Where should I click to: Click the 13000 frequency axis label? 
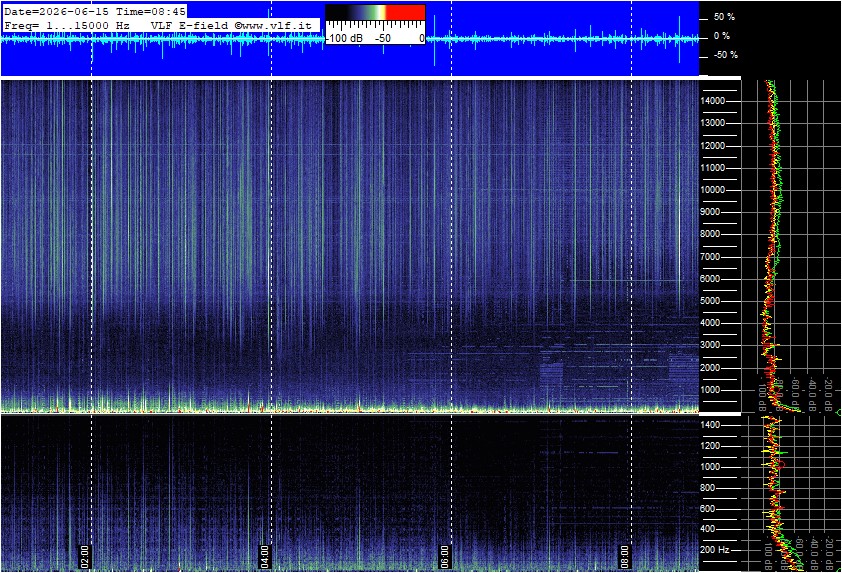pyautogui.click(x=713, y=123)
